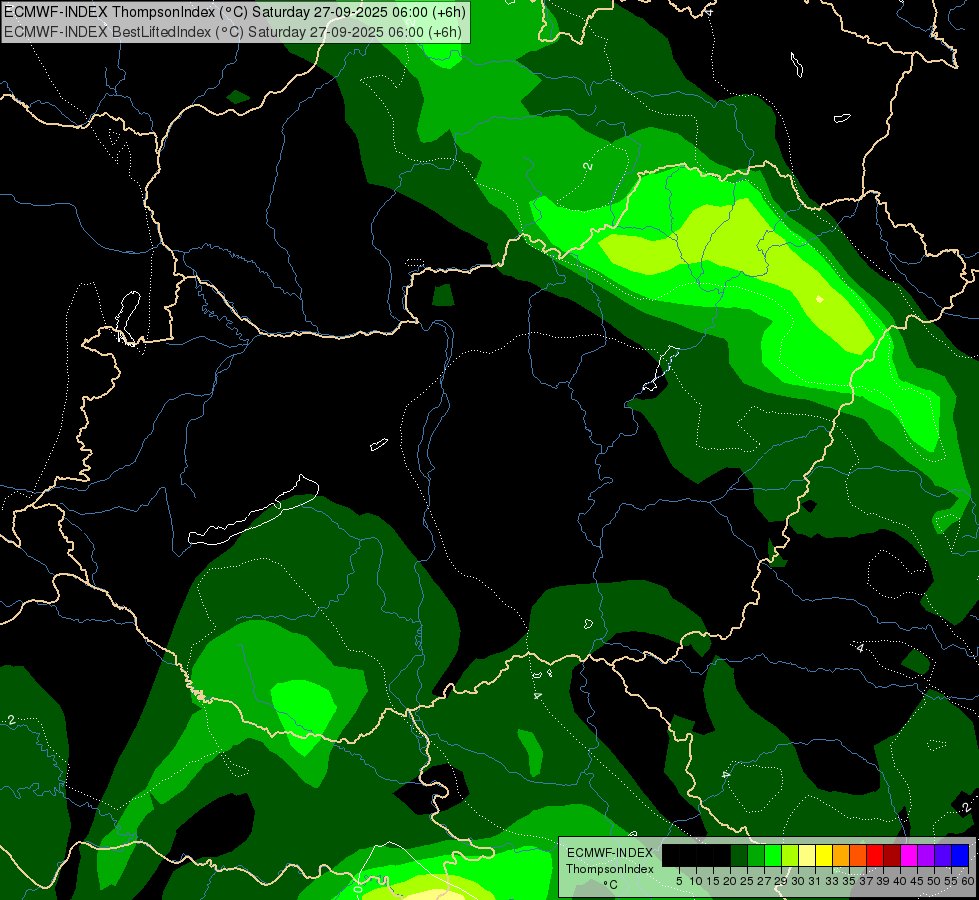Click the tiny pale yellow peak spot
Viewport: 979px width, 900px height.
[820, 298]
